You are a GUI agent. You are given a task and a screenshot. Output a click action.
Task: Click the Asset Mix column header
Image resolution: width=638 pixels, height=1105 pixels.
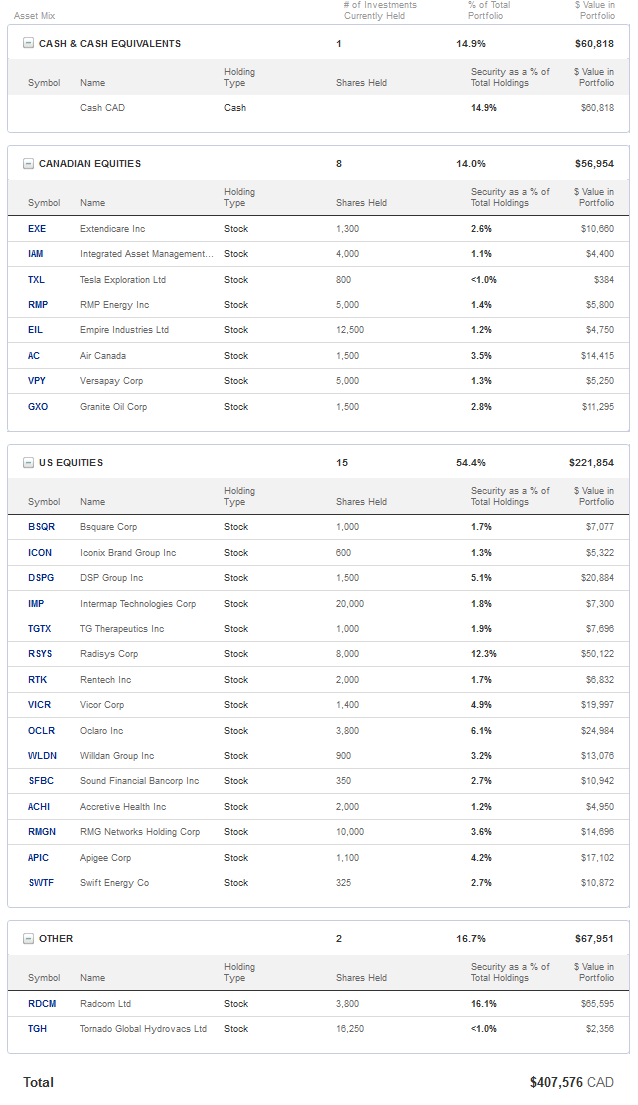click(35, 16)
